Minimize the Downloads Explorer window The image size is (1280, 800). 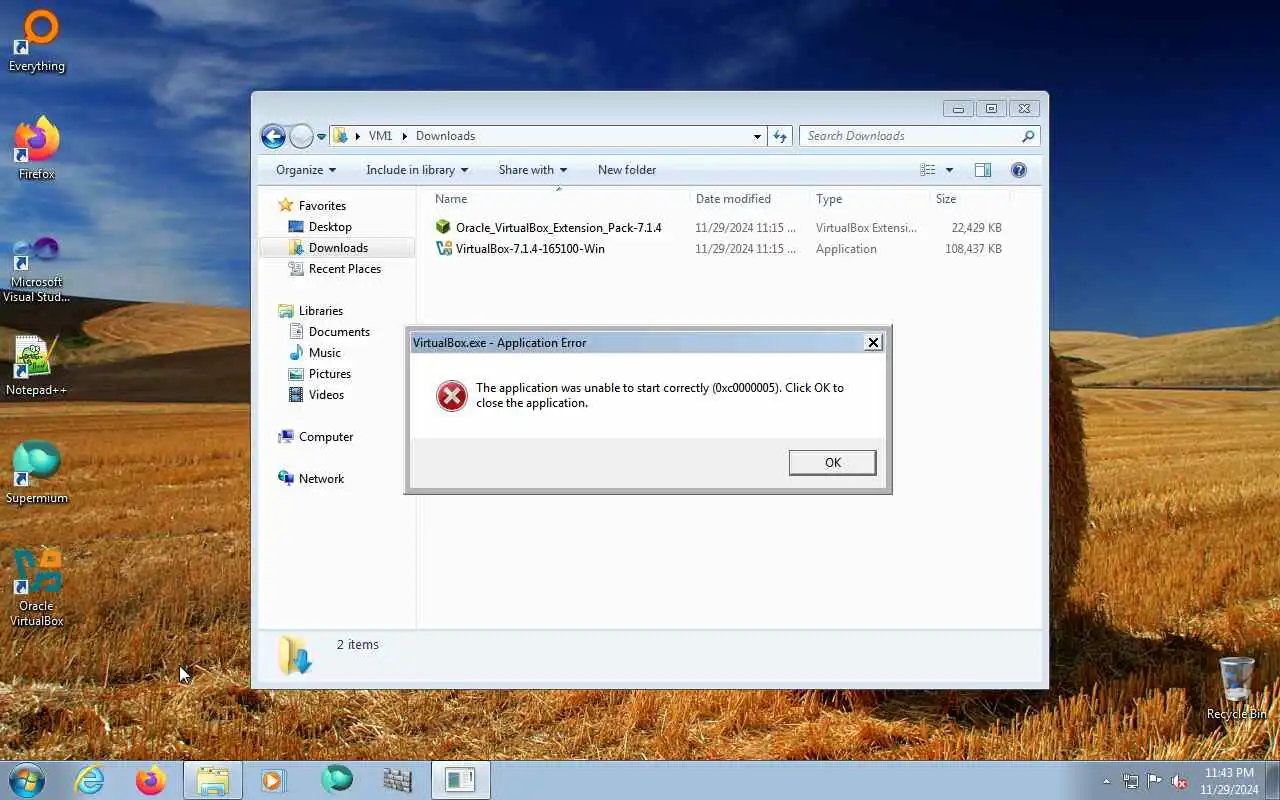[x=958, y=108]
